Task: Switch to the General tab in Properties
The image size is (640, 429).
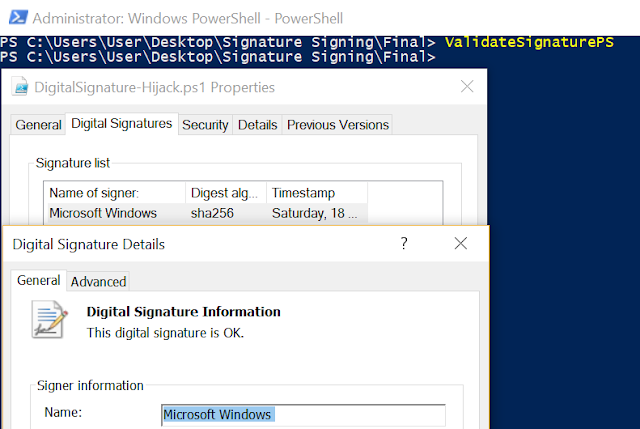Action: (x=39, y=125)
